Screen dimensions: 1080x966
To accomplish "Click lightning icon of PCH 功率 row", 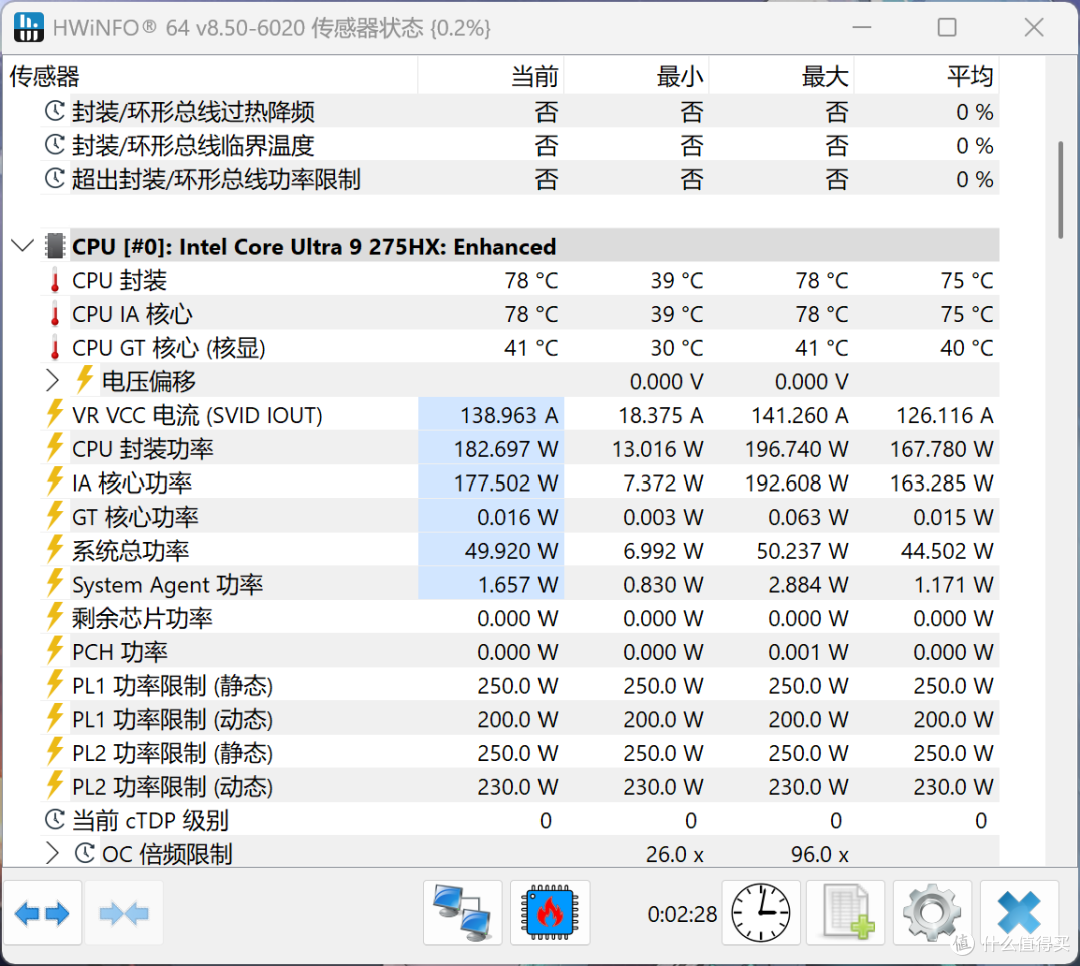I will coord(55,650).
